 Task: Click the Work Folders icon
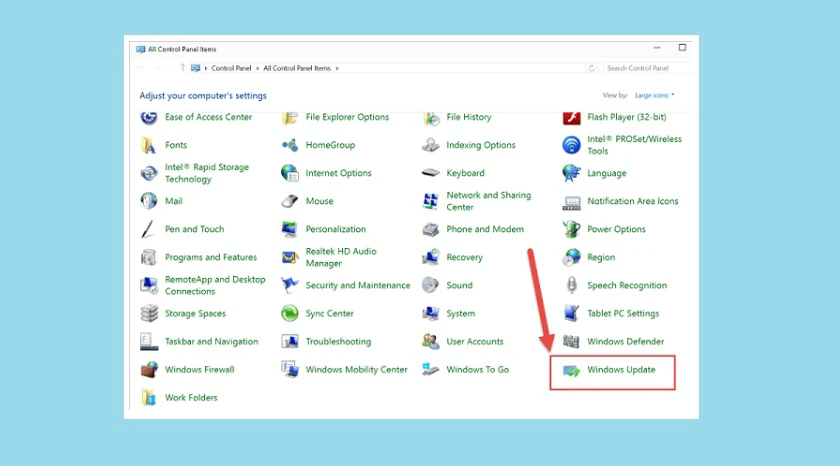pos(148,397)
